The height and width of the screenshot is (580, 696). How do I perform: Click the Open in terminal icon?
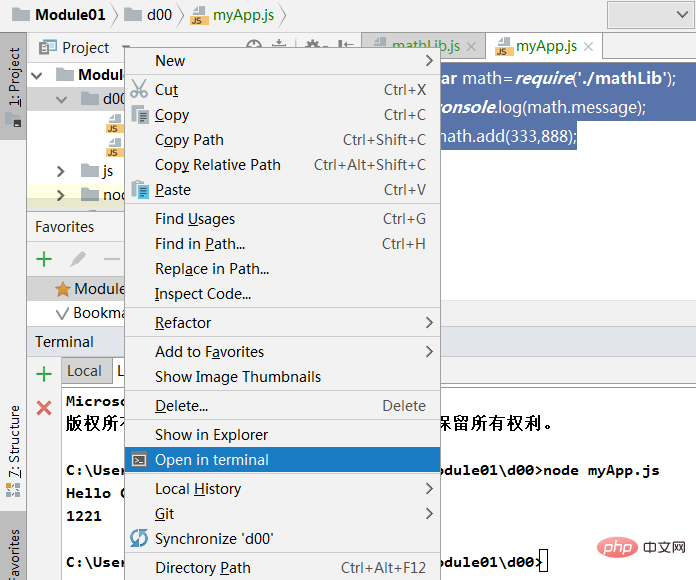tap(139, 460)
